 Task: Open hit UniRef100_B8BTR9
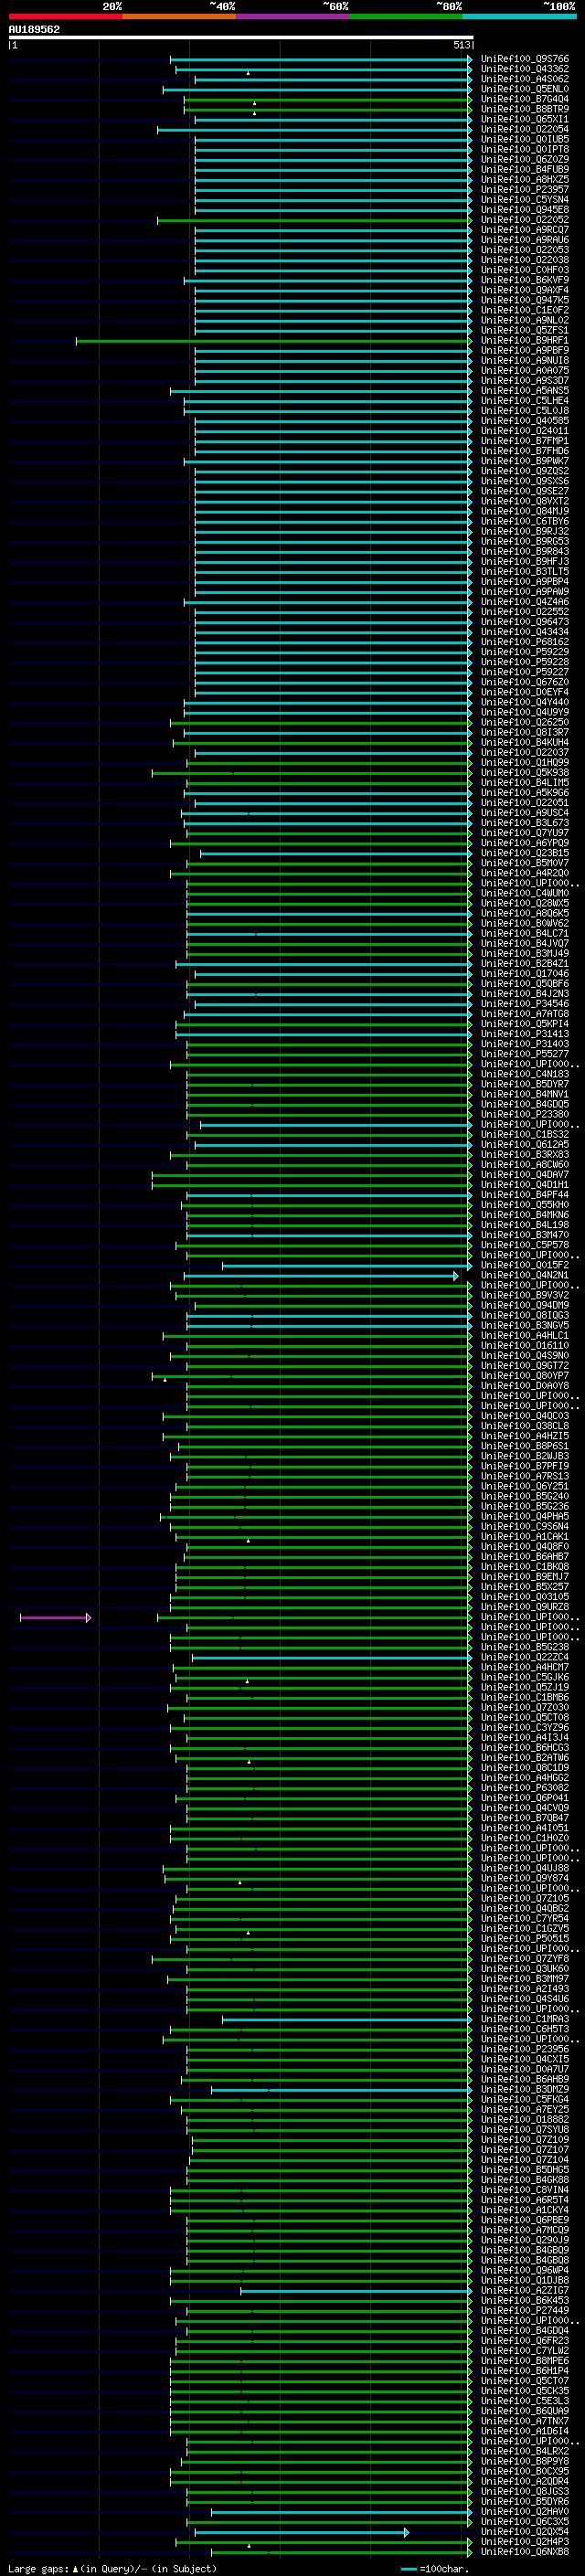524,109
